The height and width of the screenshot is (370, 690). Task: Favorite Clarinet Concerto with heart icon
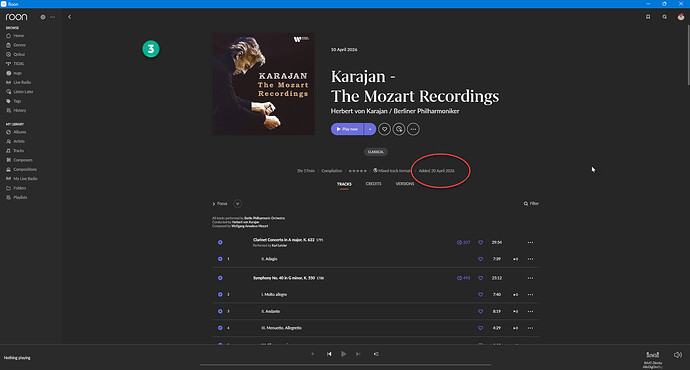pyautogui.click(x=481, y=242)
